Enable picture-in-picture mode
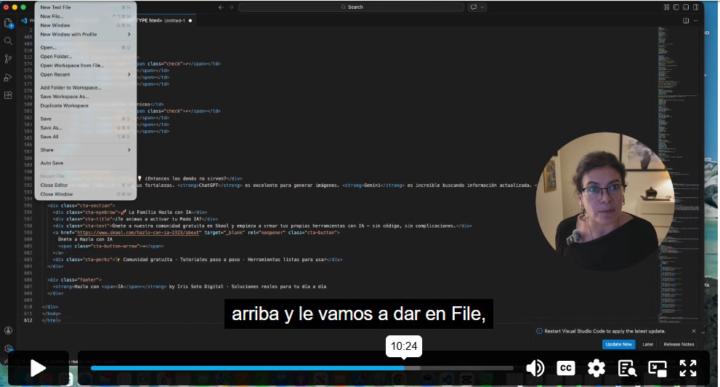Viewport: 720px width, 387px height. [657, 368]
